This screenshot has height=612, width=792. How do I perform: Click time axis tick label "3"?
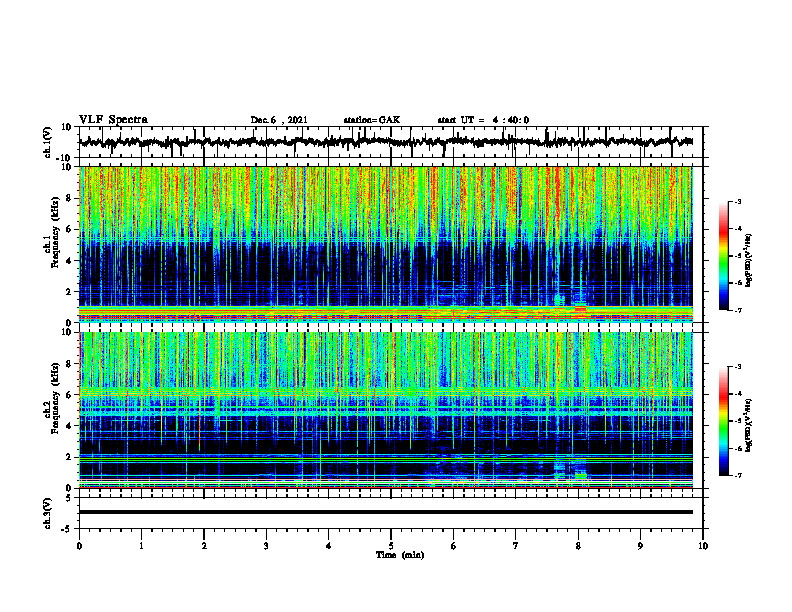pyautogui.click(x=266, y=546)
